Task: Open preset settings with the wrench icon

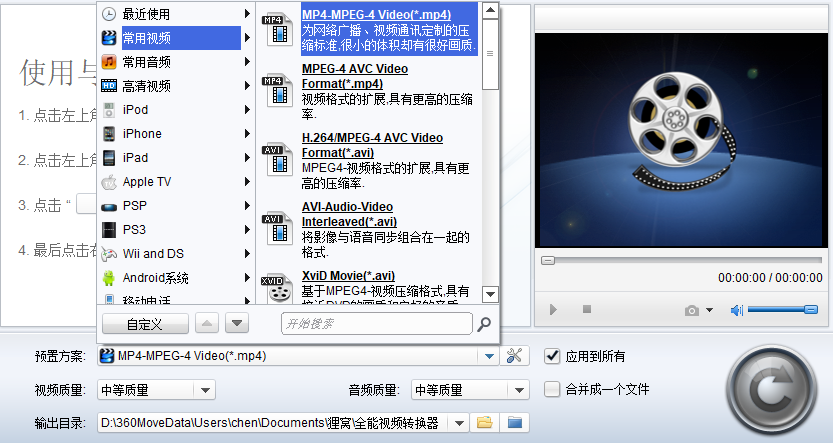Action: click(x=514, y=355)
